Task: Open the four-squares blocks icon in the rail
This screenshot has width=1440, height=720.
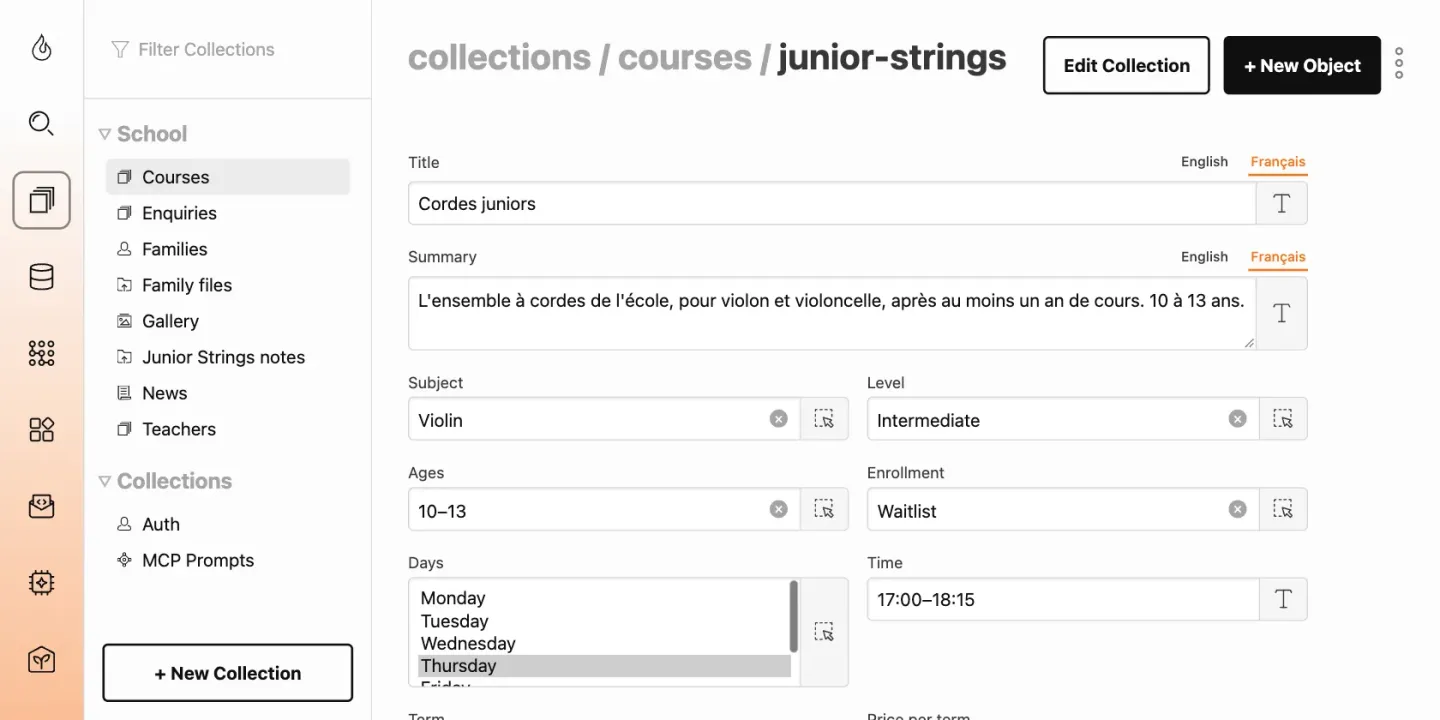Action: 41,430
